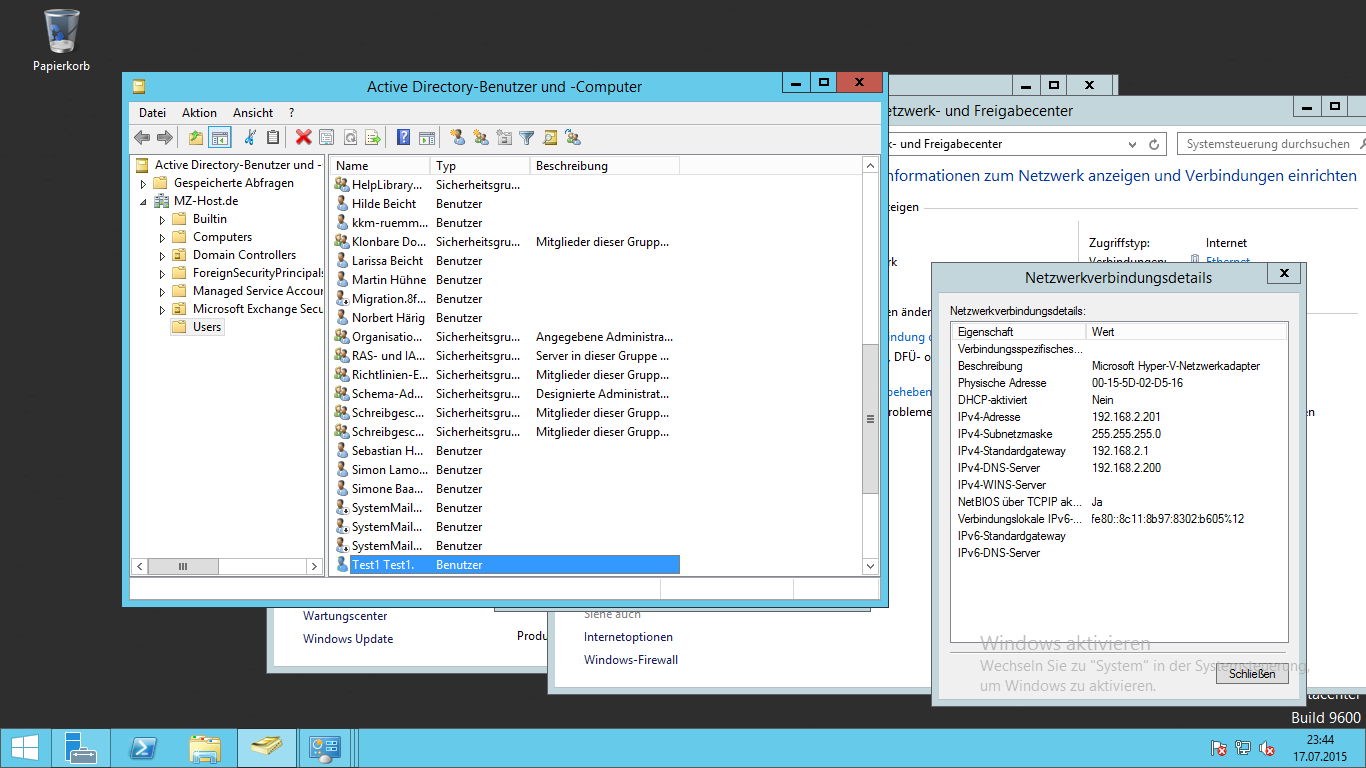Expand the Builtin tree node

coord(163,219)
